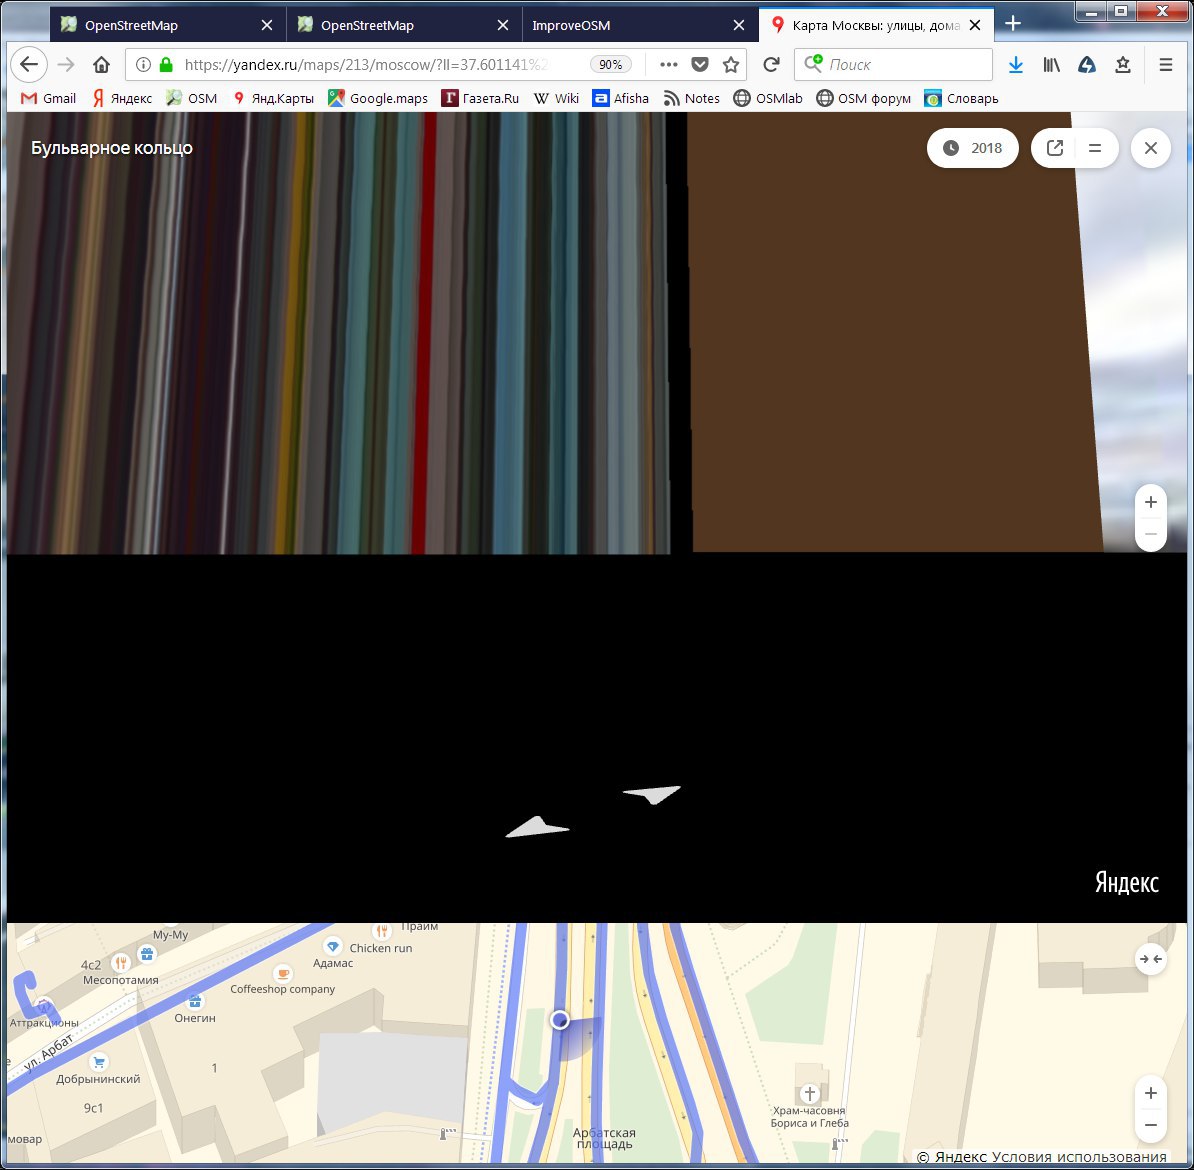This screenshot has width=1194, height=1170.
Task: Open the Gmail bookmark
Action: [49, 98]
